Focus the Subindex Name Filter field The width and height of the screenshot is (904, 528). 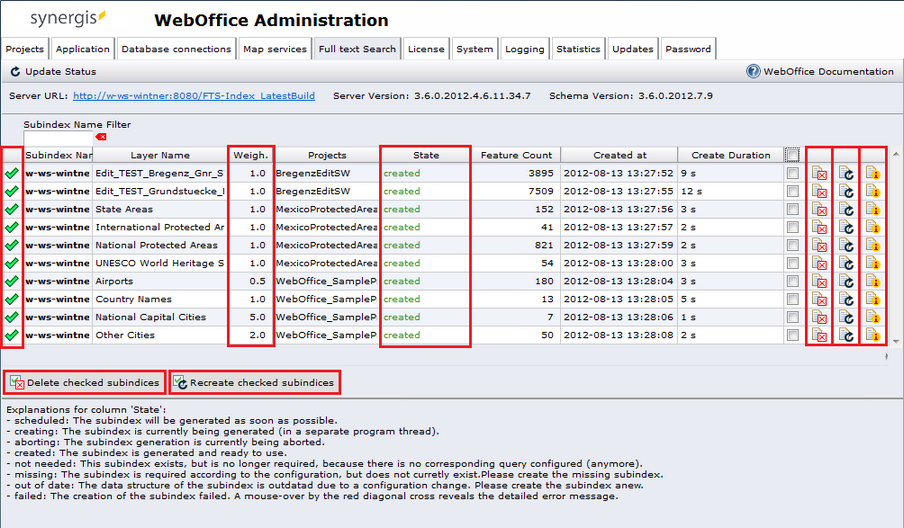pos(58,138)
